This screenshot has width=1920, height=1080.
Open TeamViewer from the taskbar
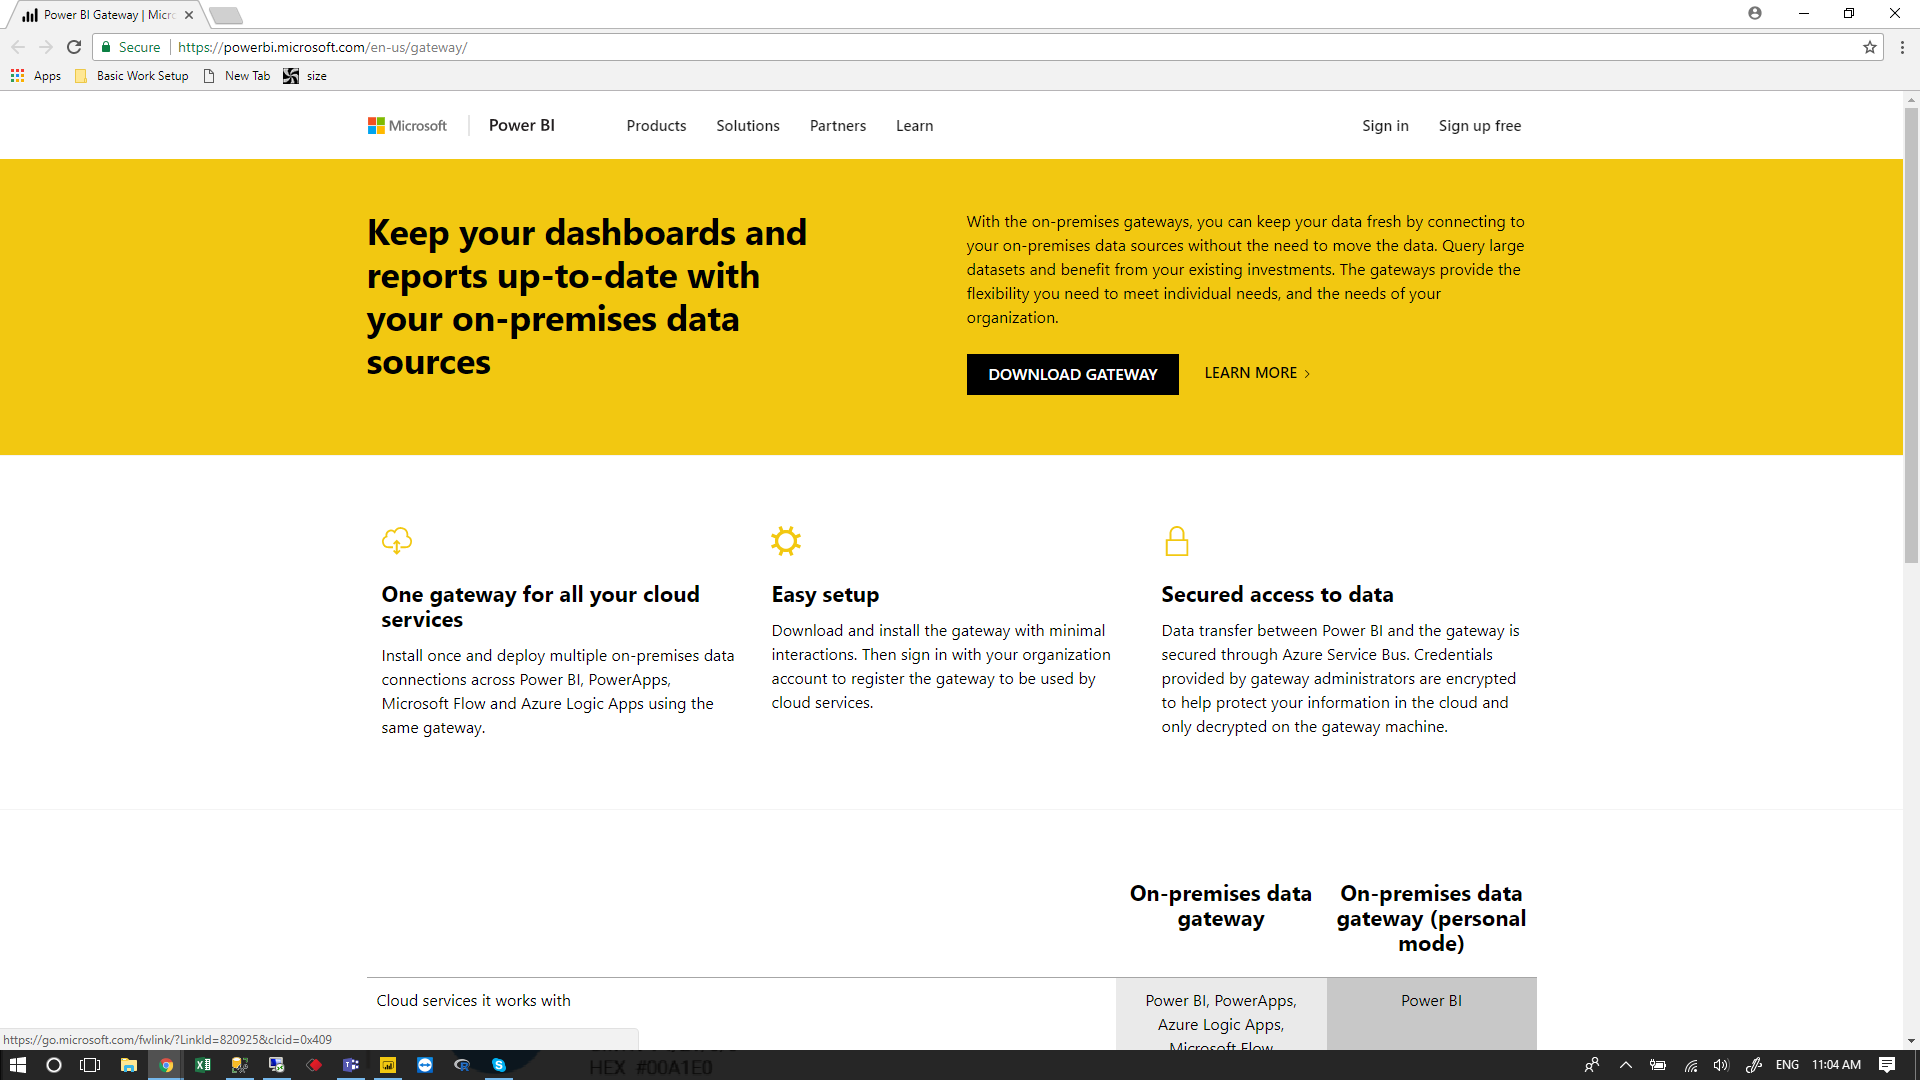pos(425,1065)
